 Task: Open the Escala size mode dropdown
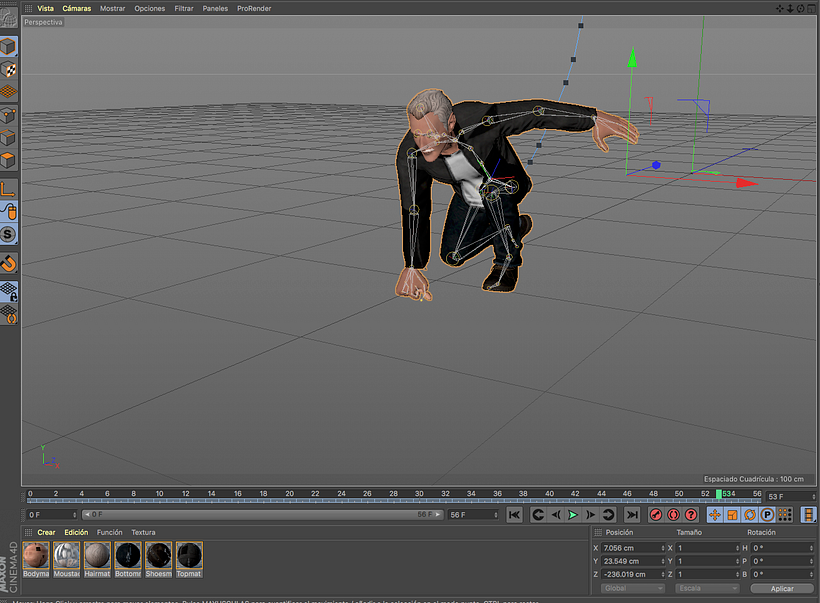click(707, 588)
